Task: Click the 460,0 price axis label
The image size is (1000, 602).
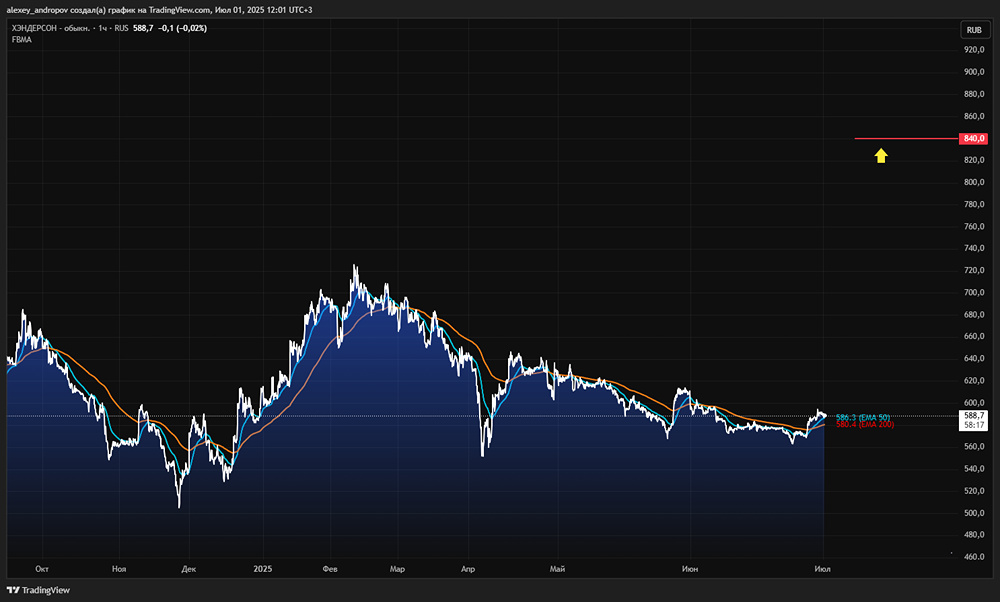Action: pyautogui.click(x=974, y=557)
